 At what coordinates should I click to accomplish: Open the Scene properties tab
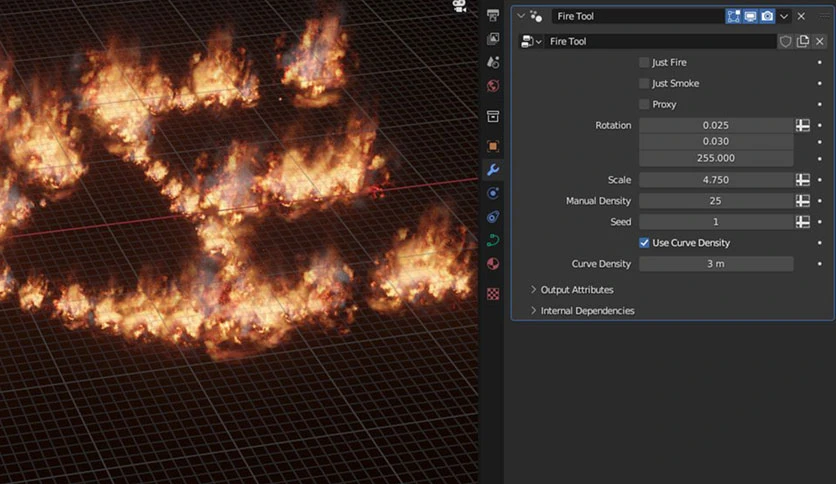(493, 62)
